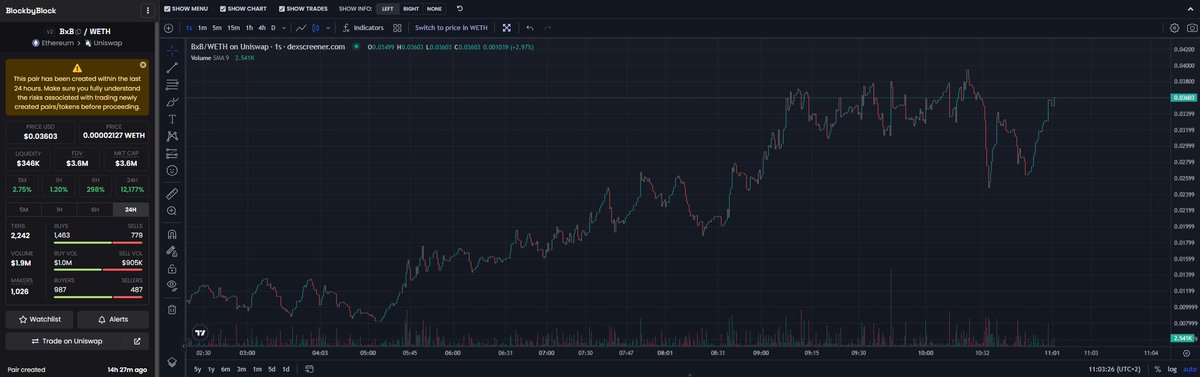Expand the interval dropdown arrow
This screenshot has width=1200, height=377.
pyautogui.click(x=284, y=28)
